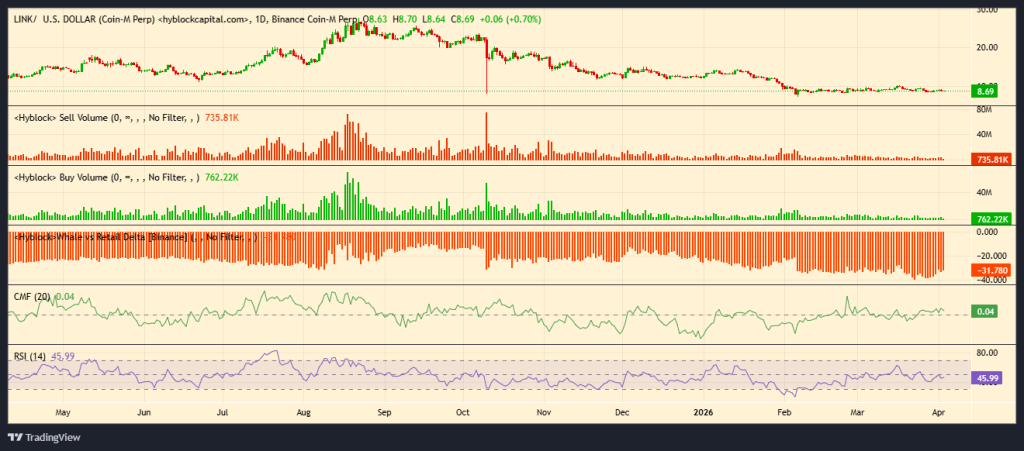Click the Oct label on the time axis
The width and height of the screenshot is (1024, 451).
pos(463,411)
